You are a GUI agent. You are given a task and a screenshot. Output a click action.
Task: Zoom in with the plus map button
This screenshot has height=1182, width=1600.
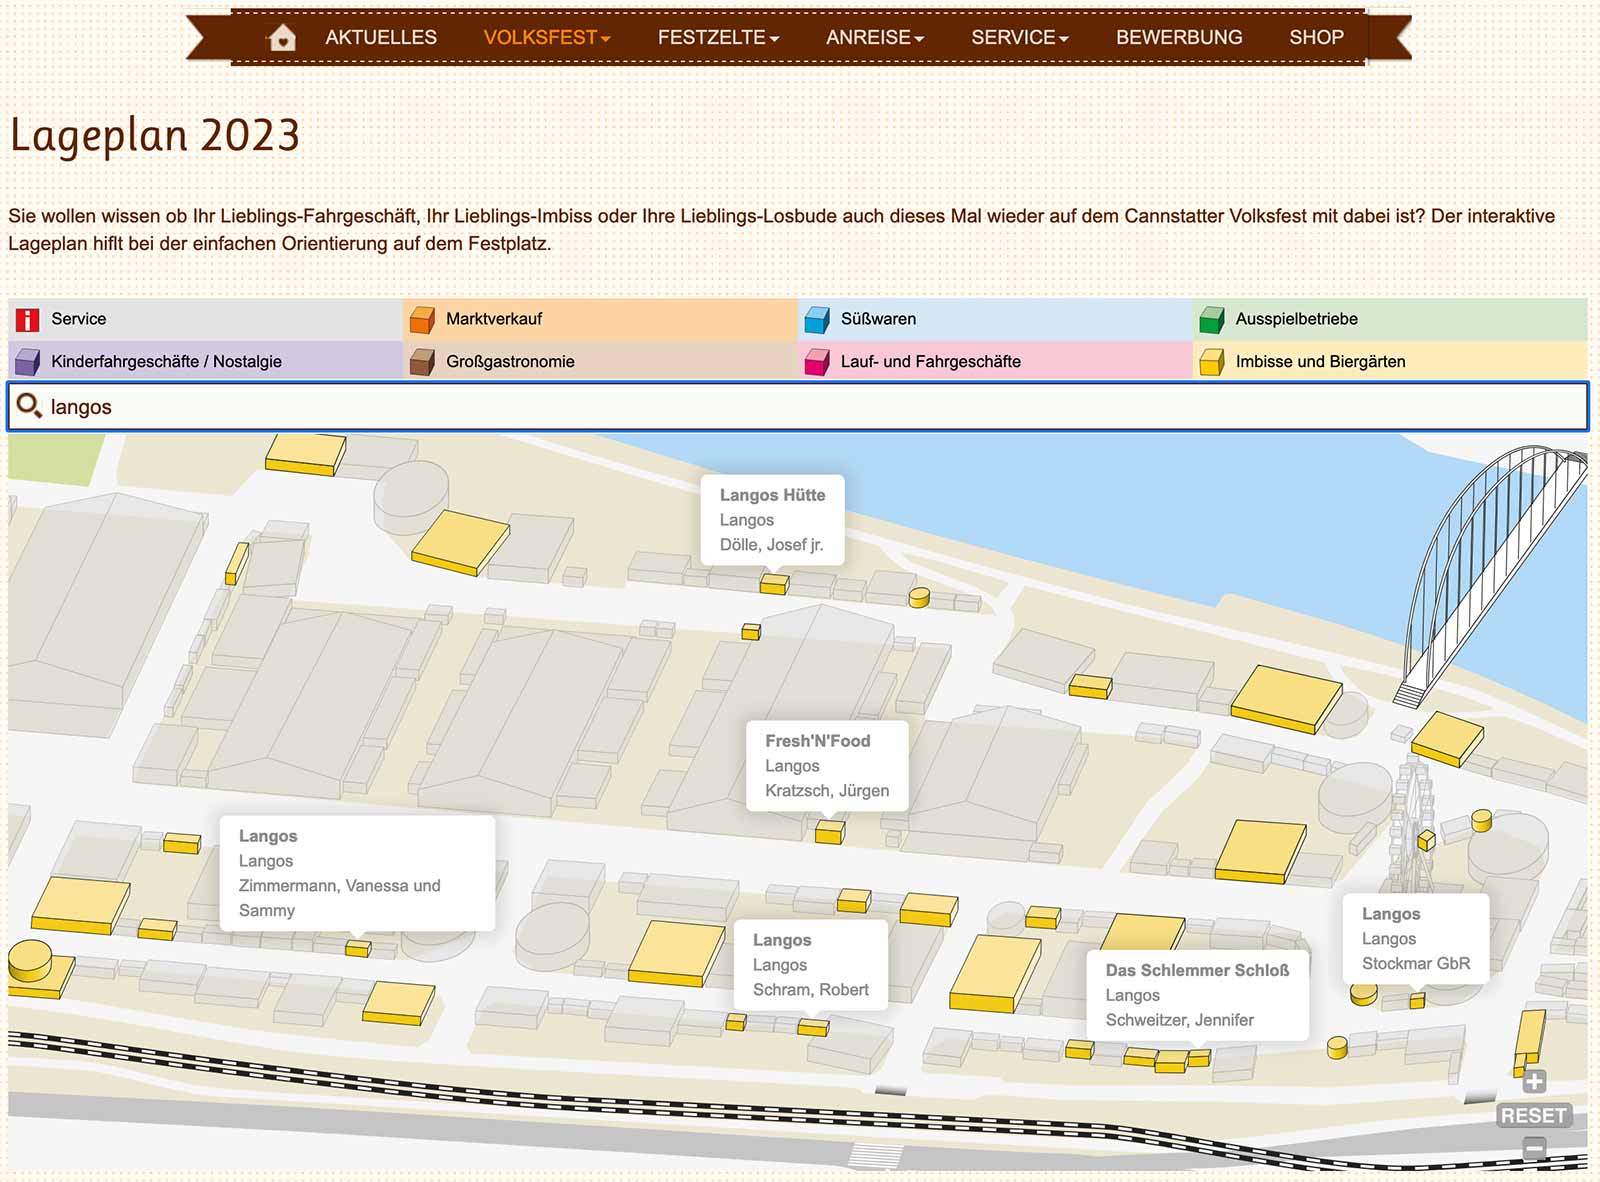[1534, 1082]
